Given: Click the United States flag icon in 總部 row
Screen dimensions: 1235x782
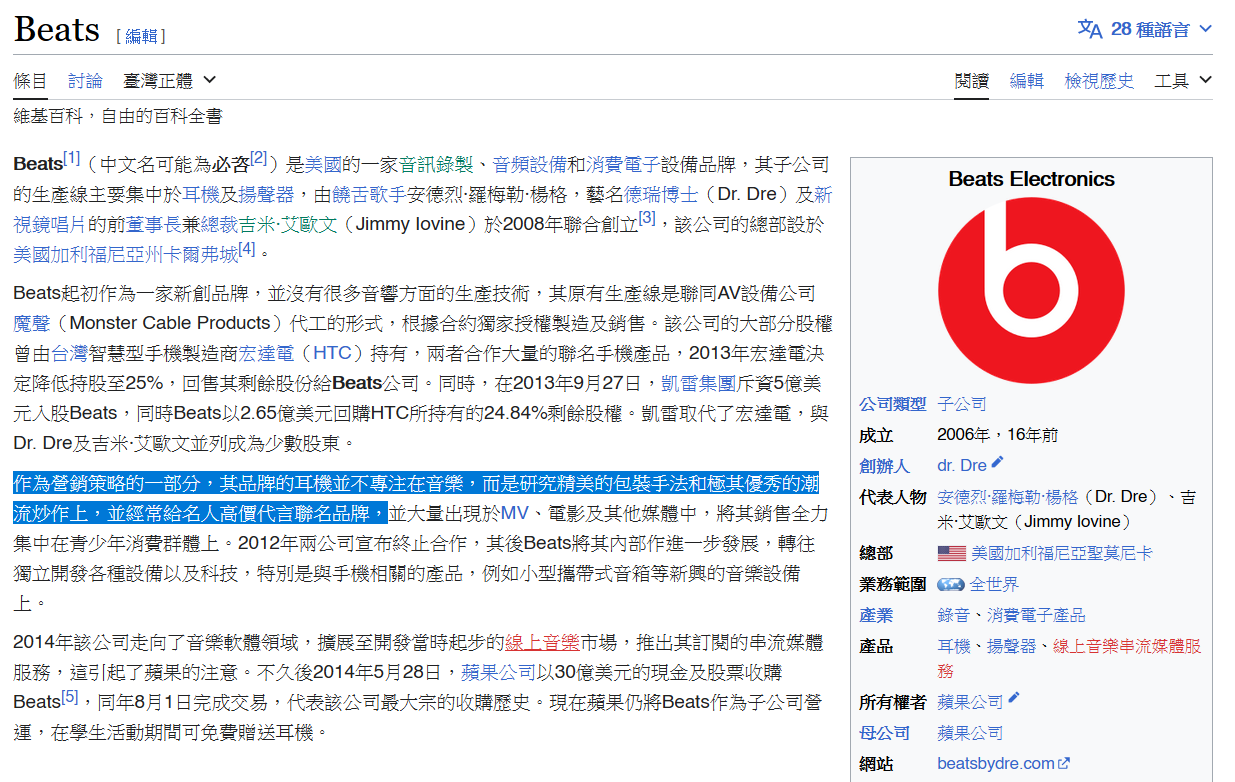Looking at the screenshot, I should [x=951, y=553].
